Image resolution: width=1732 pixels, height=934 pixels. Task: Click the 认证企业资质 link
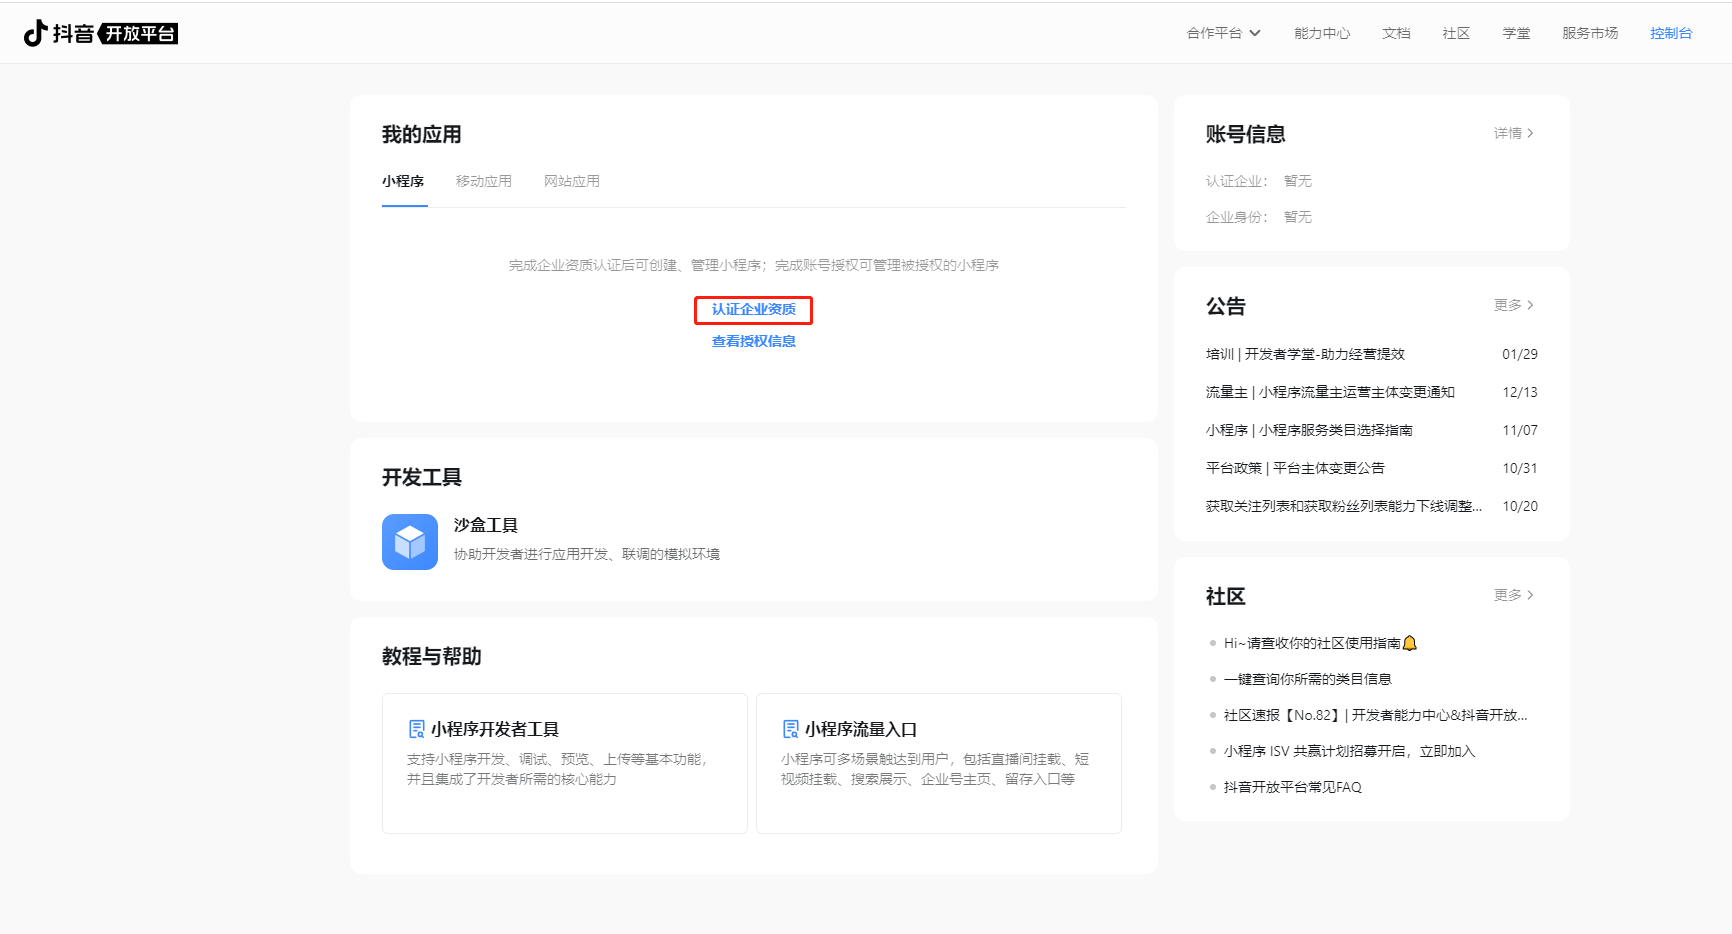754,310
